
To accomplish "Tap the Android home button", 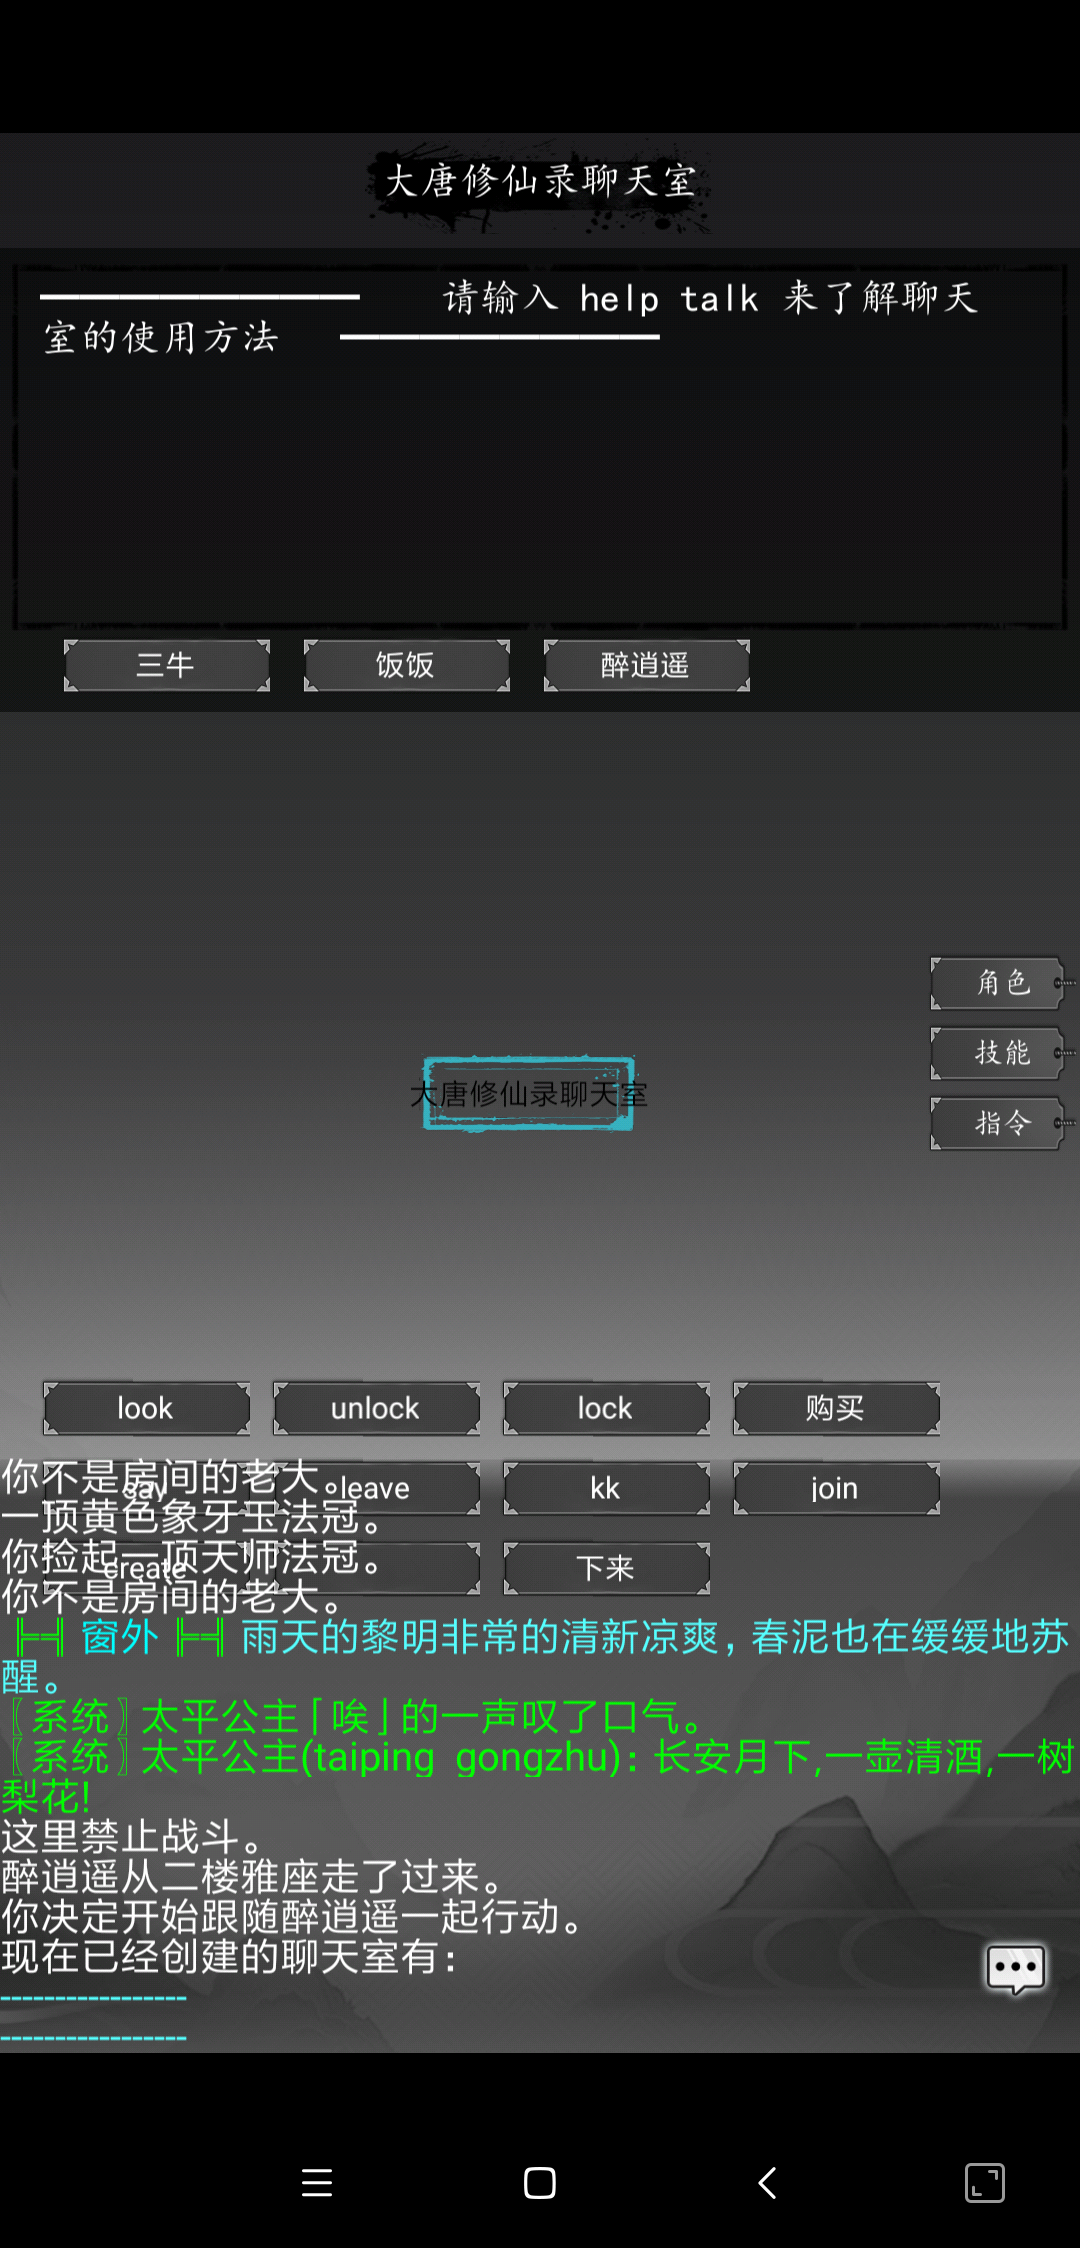I will 540,2183.
